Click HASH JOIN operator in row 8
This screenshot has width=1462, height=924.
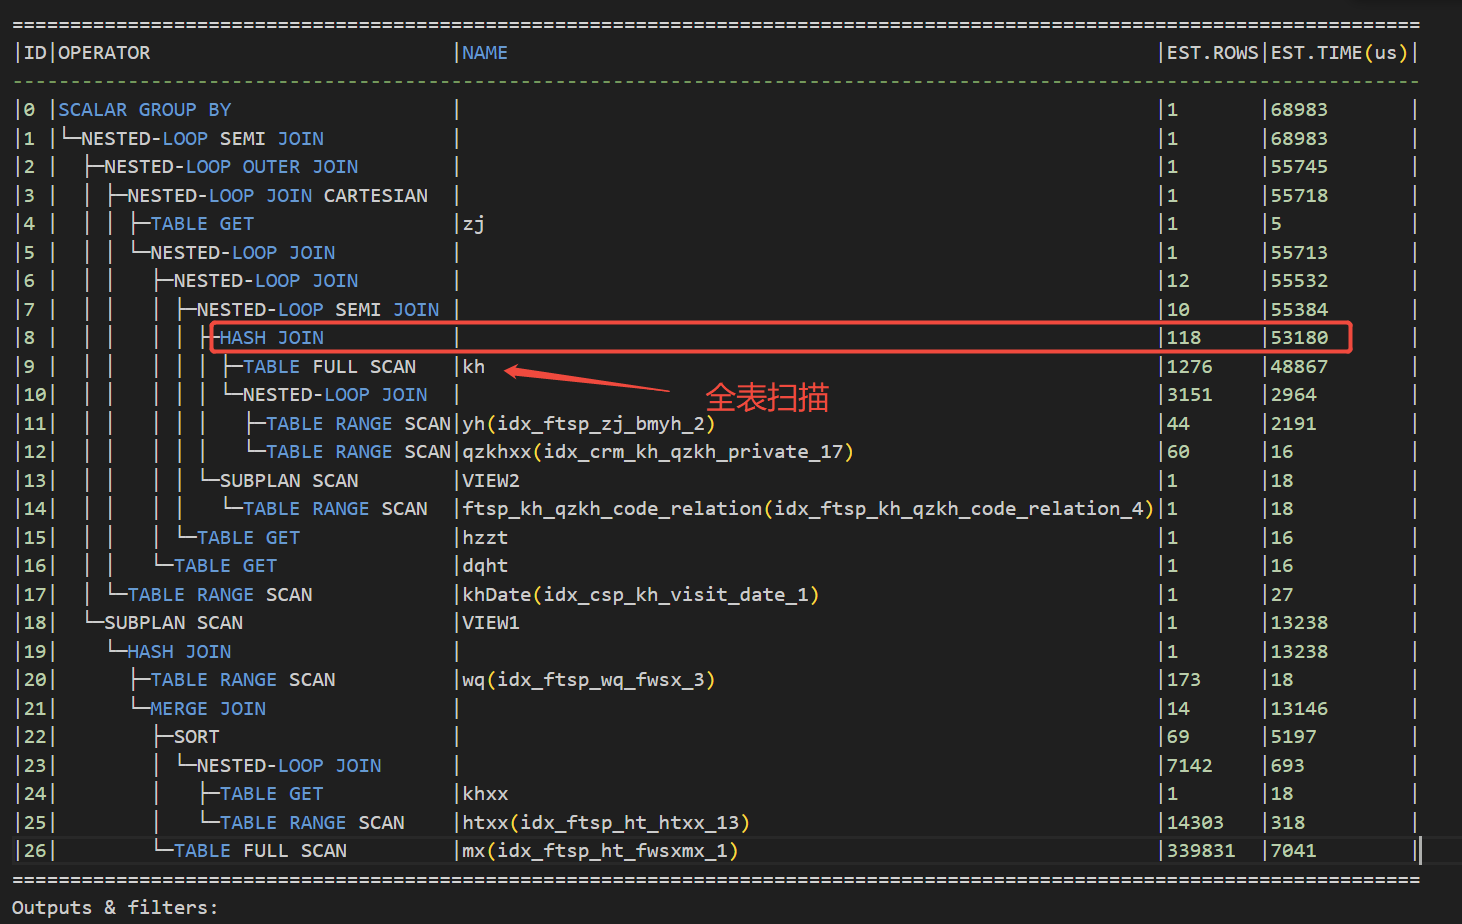[271, 338]
